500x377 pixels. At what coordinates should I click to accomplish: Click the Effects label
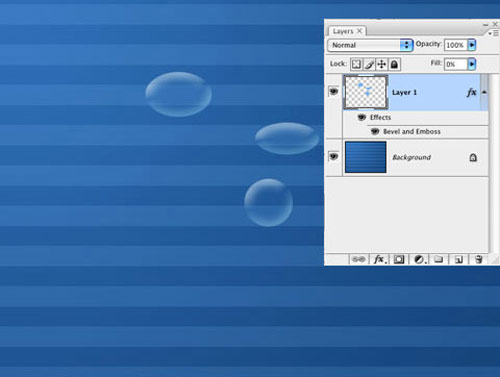pyautogui.click(x=380, y=117)
